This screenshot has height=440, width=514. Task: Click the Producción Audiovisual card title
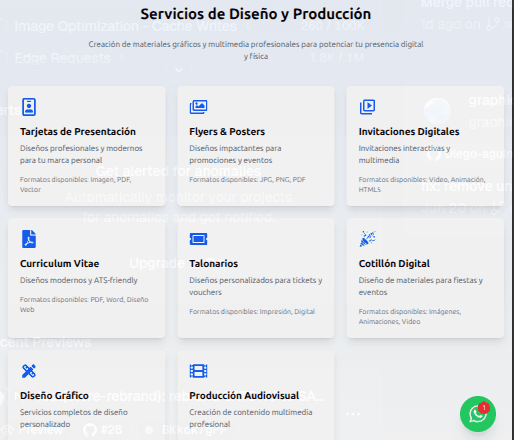pyautogui.click(x=244, y=396)
